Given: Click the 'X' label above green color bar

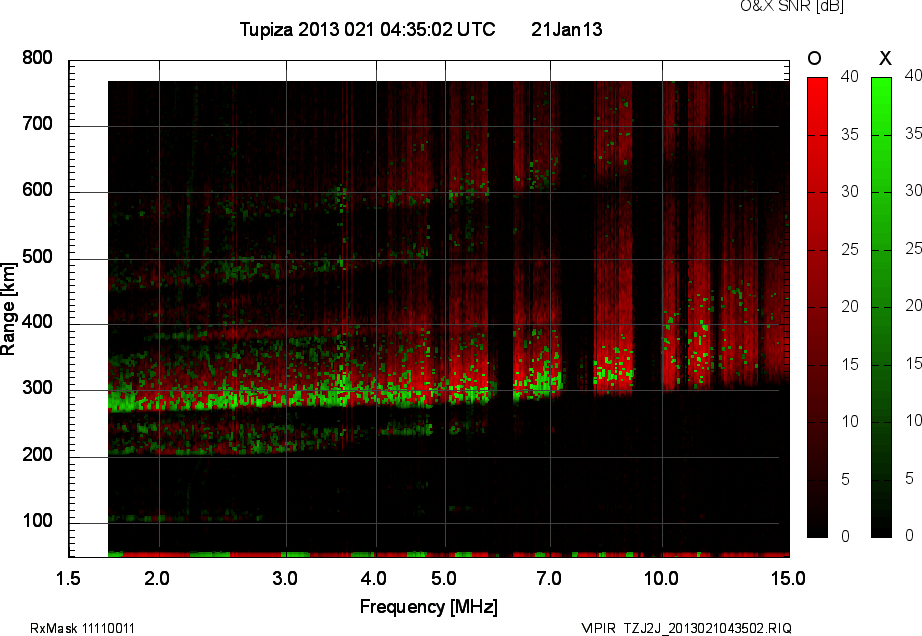Looking at the screenshot, I should (x=885, y=58).
